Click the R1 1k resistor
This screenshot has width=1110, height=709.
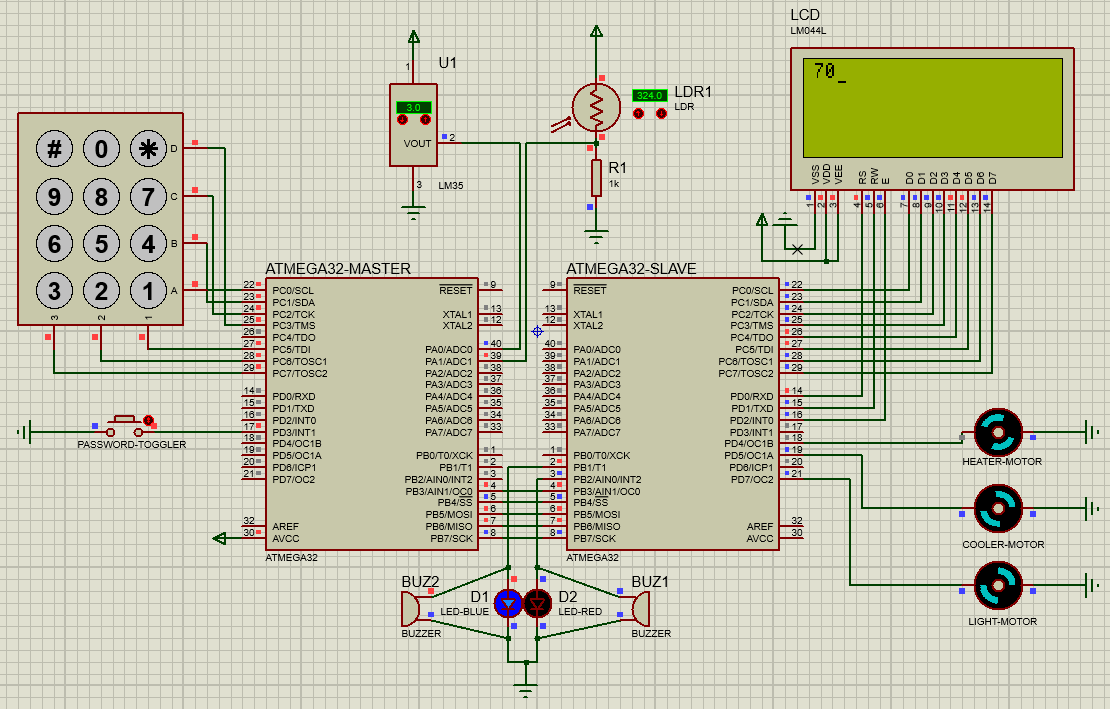coord(598,178)
